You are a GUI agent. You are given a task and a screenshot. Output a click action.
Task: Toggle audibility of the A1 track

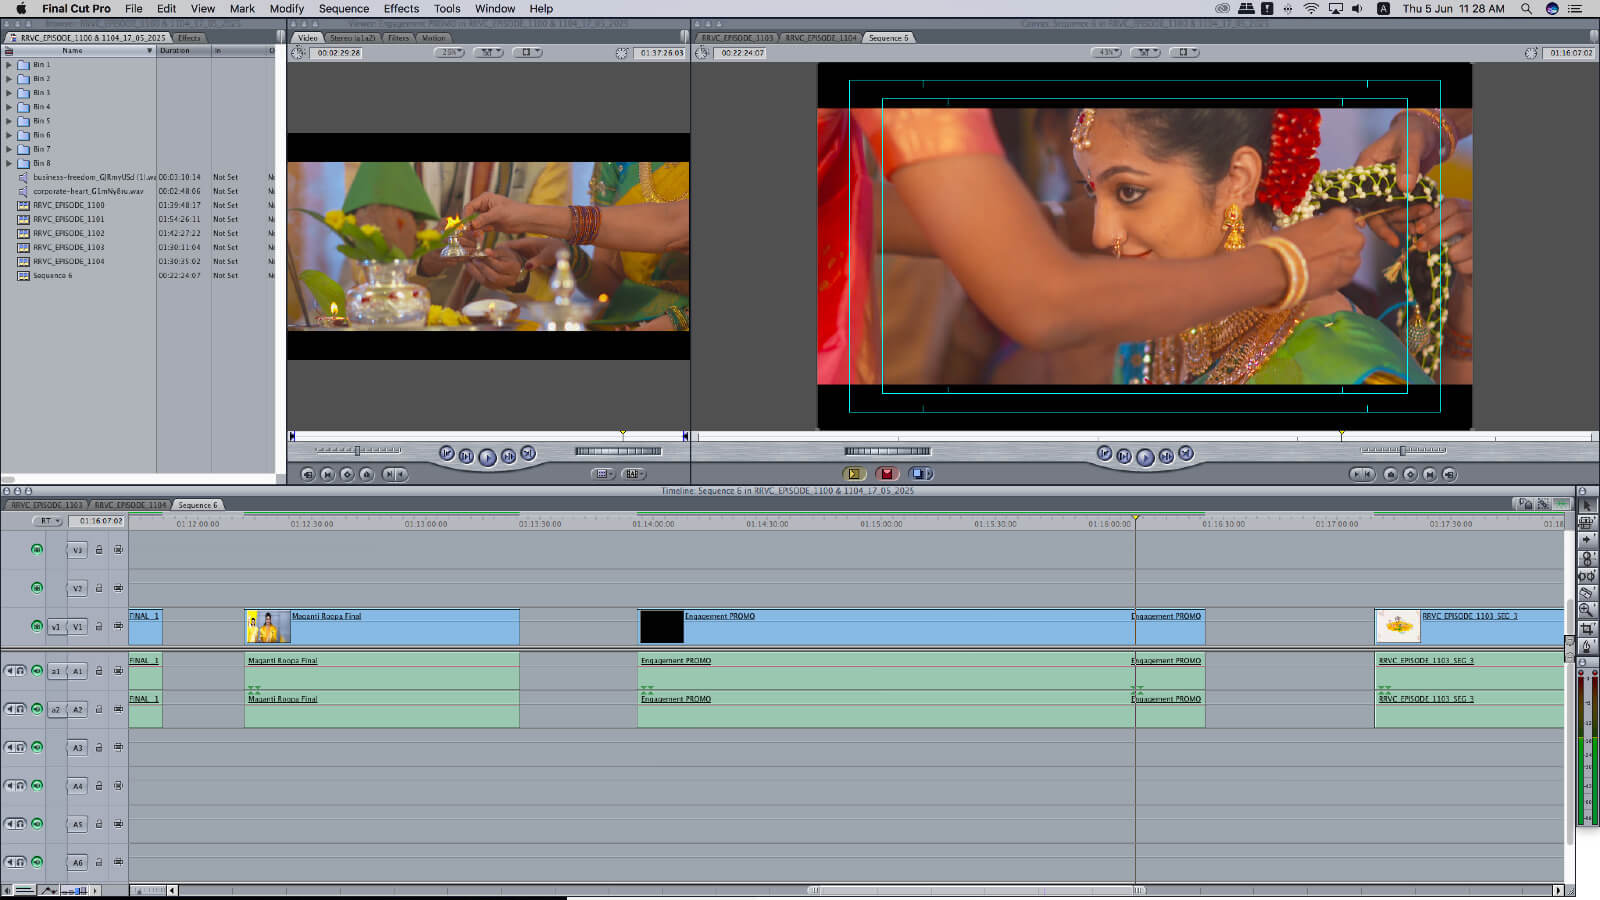point(37,671)
